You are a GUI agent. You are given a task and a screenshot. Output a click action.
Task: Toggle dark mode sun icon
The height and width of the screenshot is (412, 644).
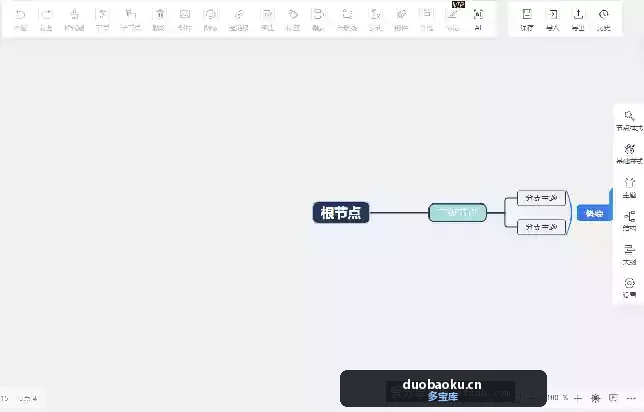coord(596,398)
